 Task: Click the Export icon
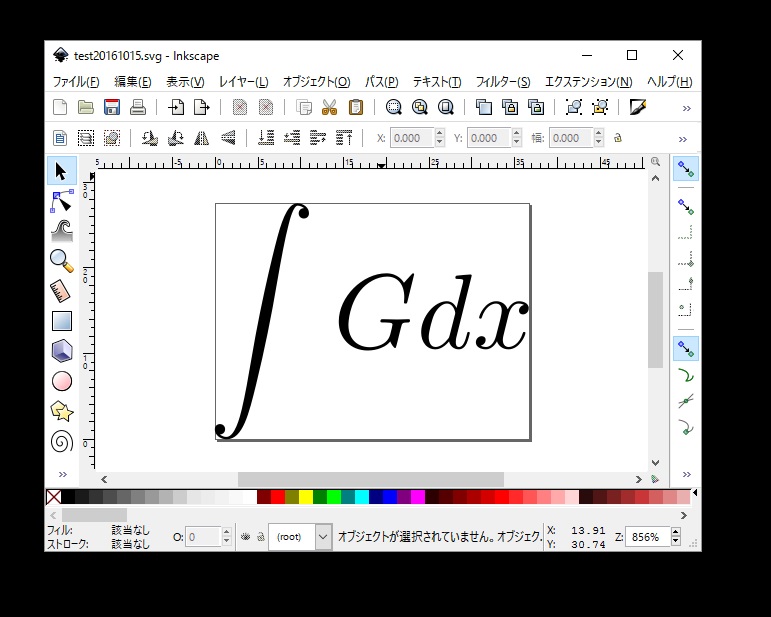click(202, 107)
